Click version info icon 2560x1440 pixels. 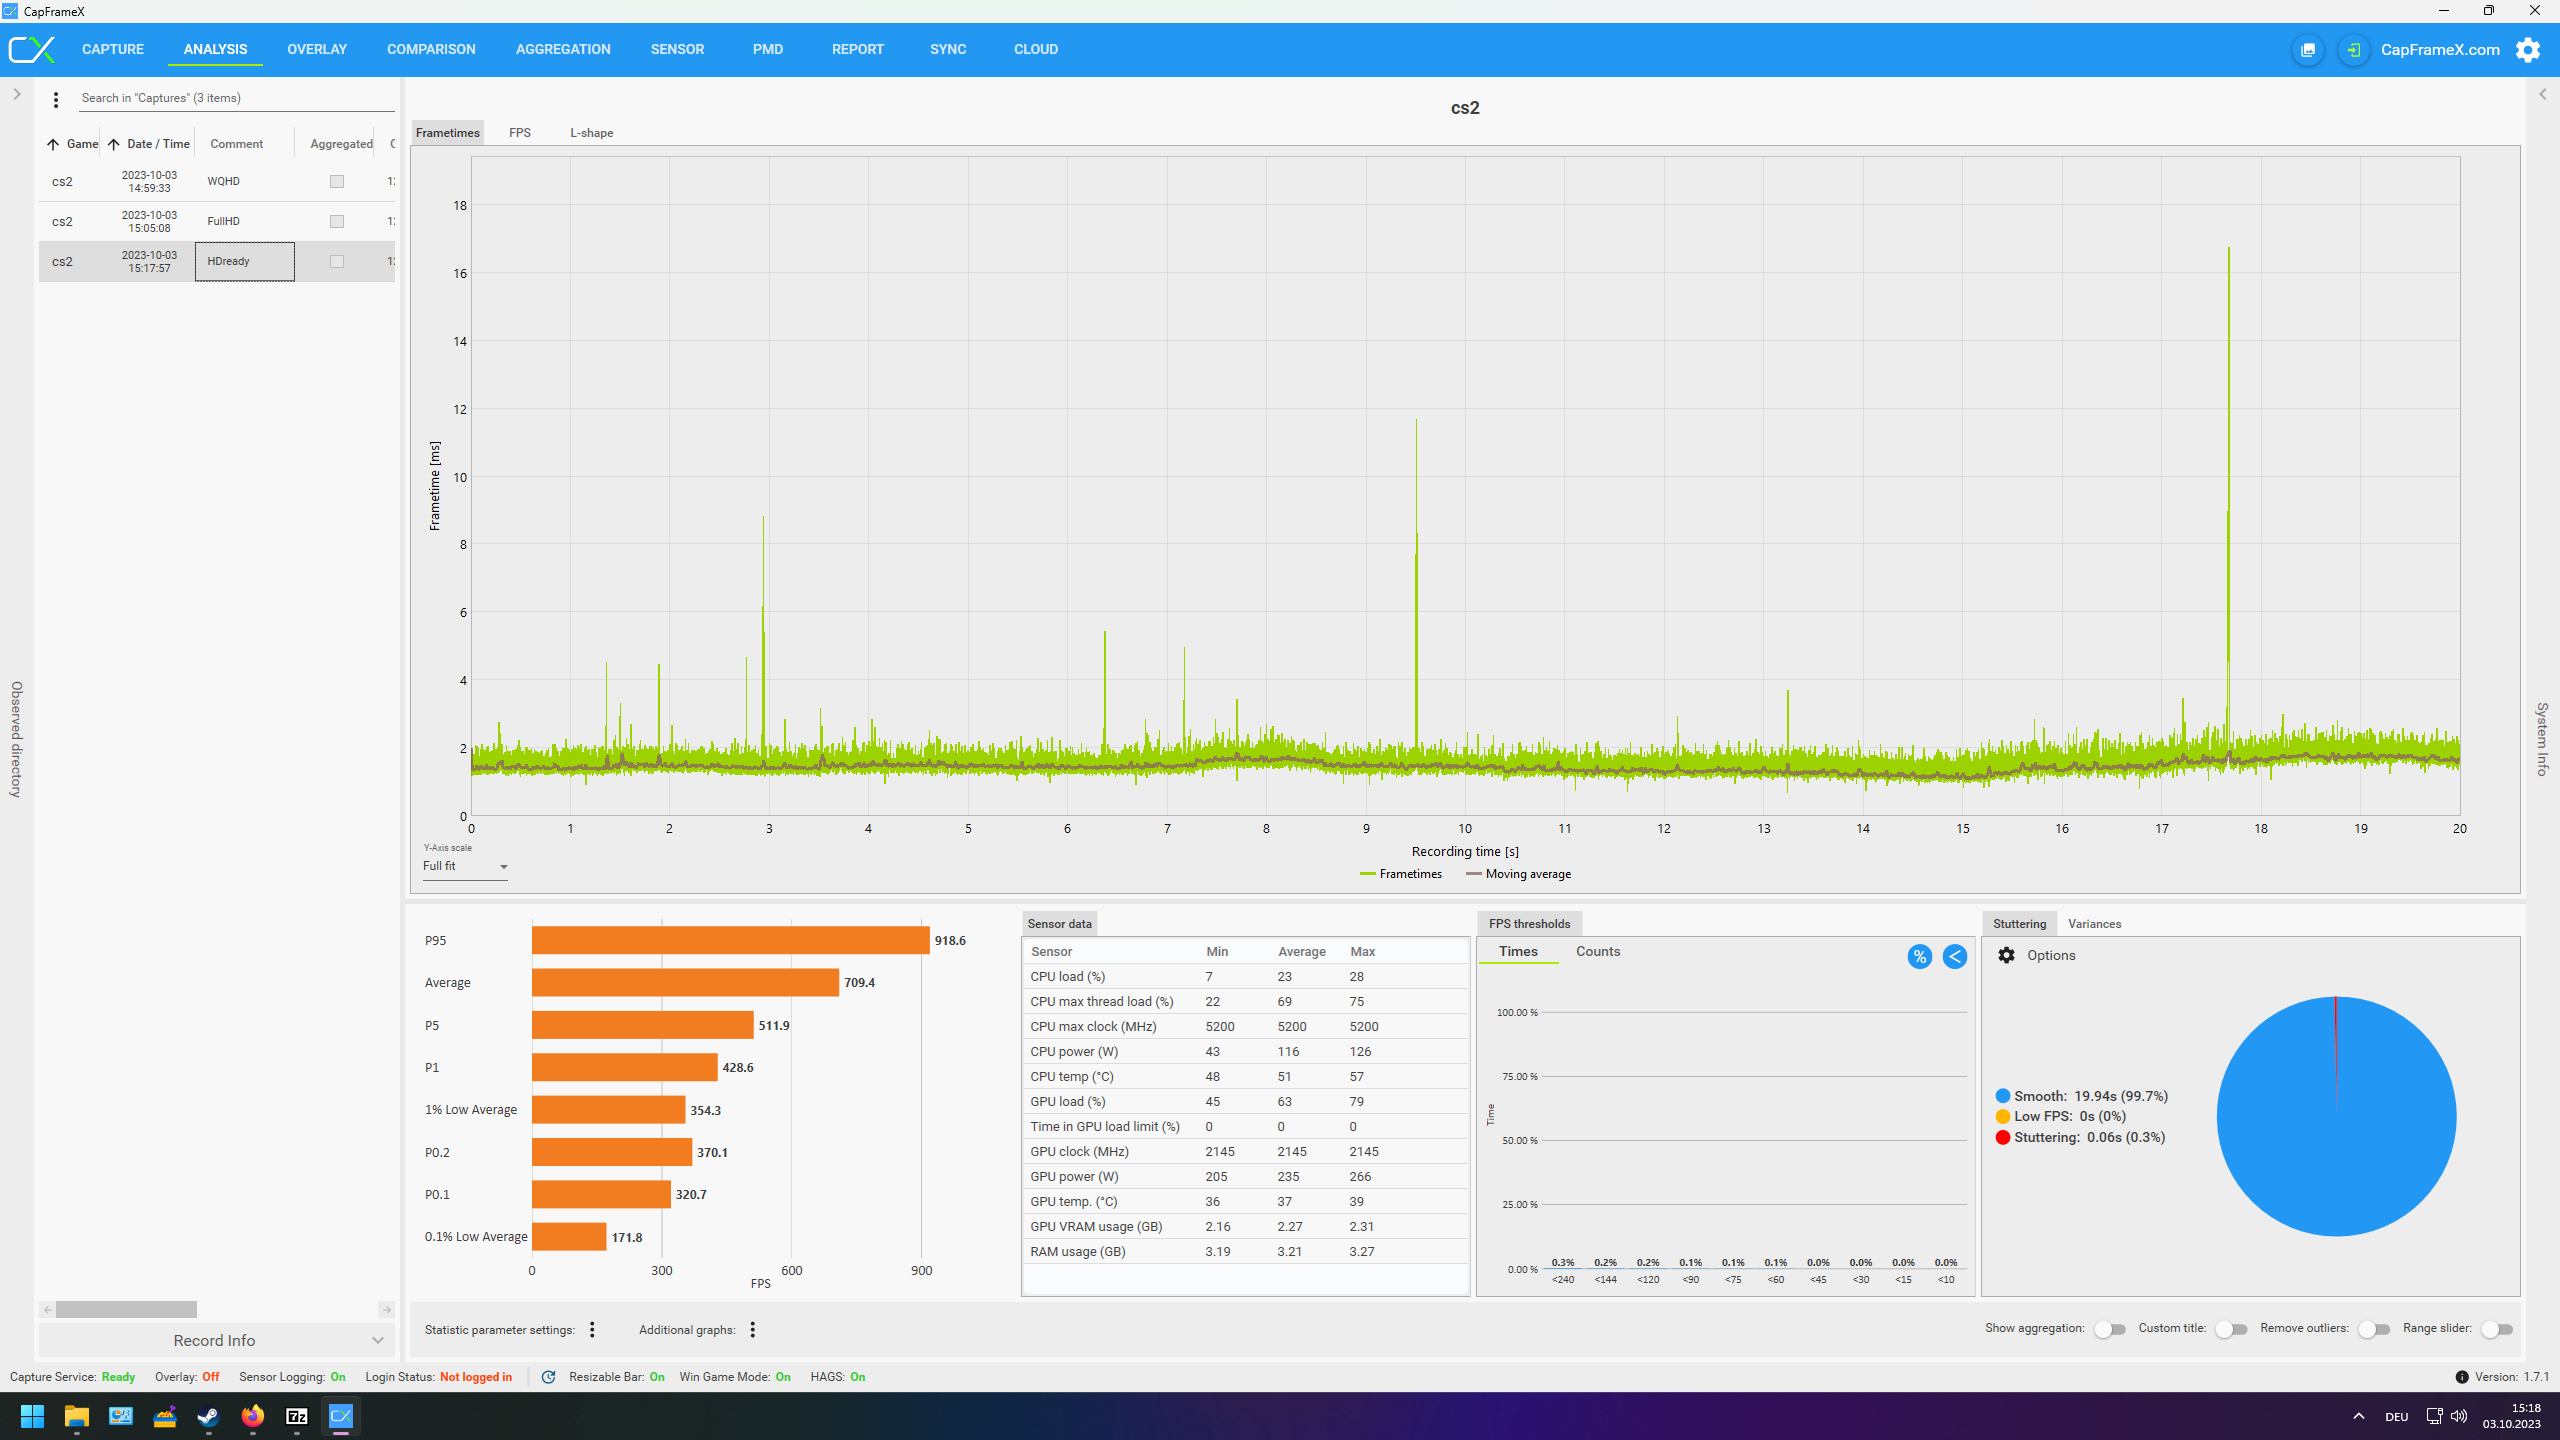[x=2461, y=1377]
